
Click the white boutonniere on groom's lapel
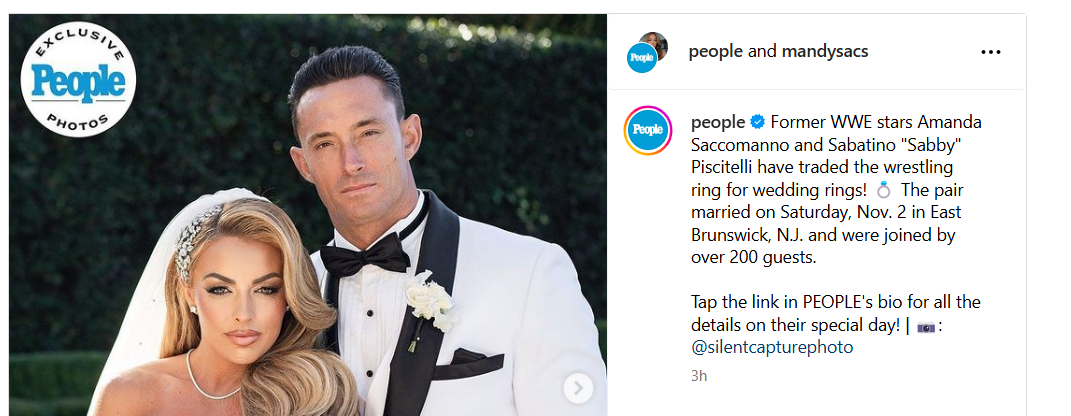pyautogui.click(x=429, y=305)
